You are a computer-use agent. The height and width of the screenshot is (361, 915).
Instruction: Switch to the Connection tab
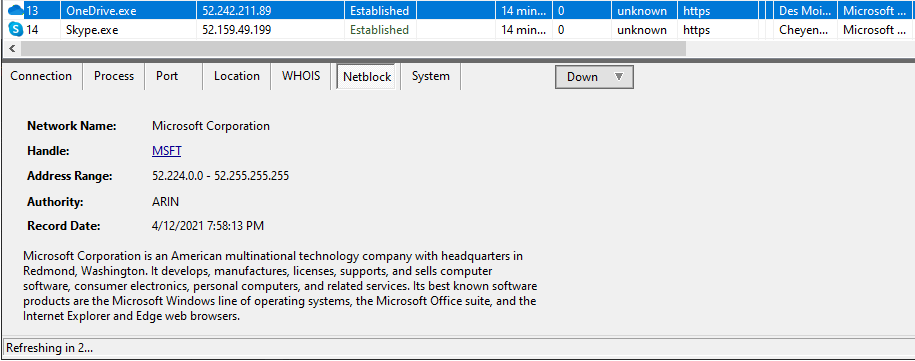(41, 76)
